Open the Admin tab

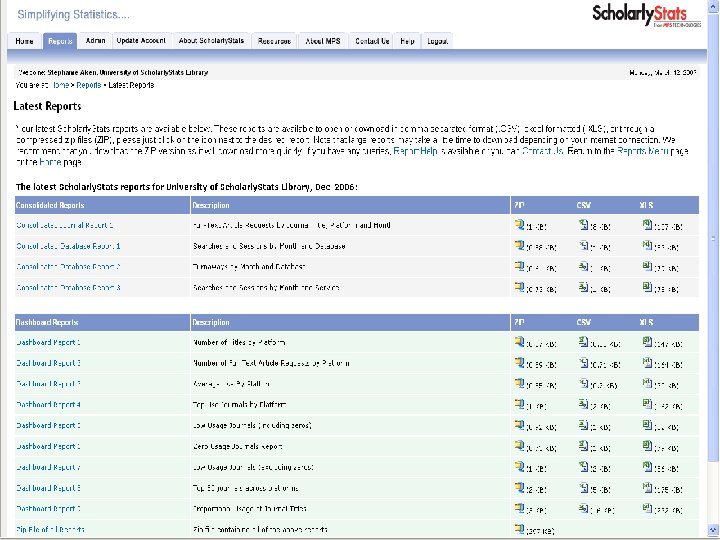96,41
